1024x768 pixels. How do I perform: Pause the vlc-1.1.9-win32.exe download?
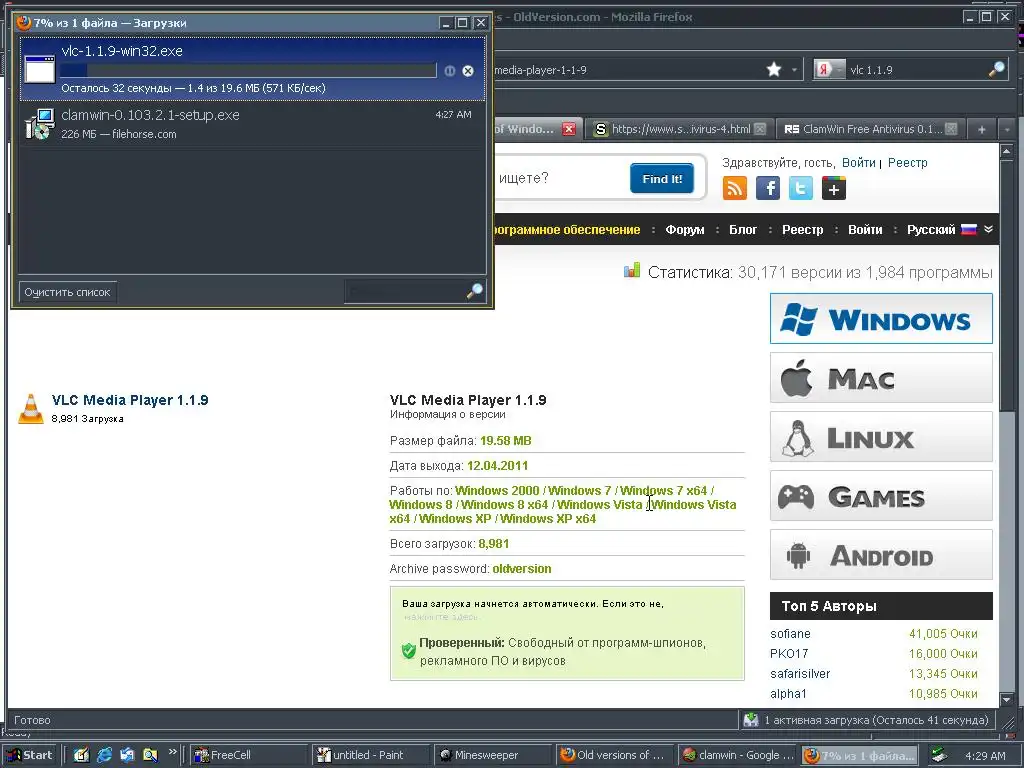[x=449, y=71]
